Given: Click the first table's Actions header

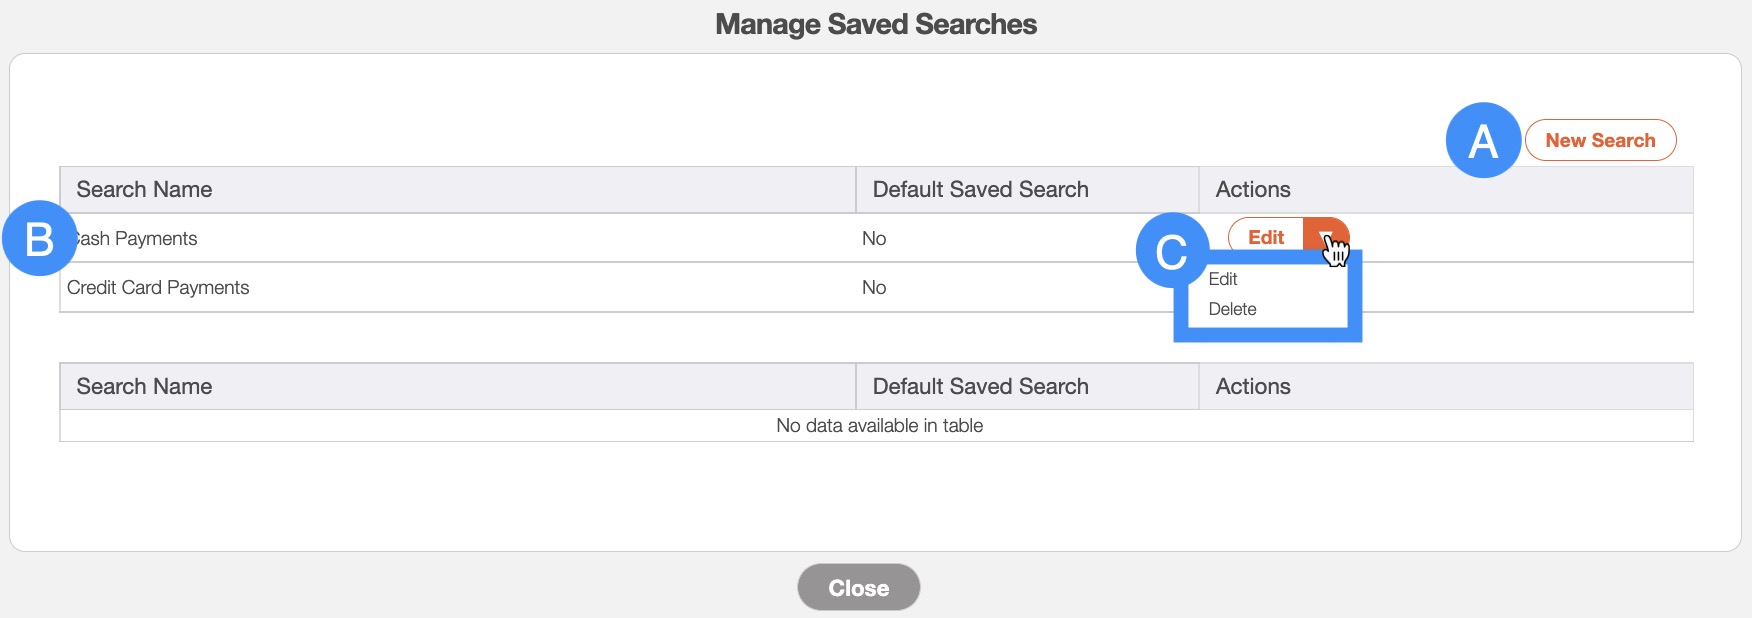Looking at the screenshot, I should click(x=1253, y=190).
